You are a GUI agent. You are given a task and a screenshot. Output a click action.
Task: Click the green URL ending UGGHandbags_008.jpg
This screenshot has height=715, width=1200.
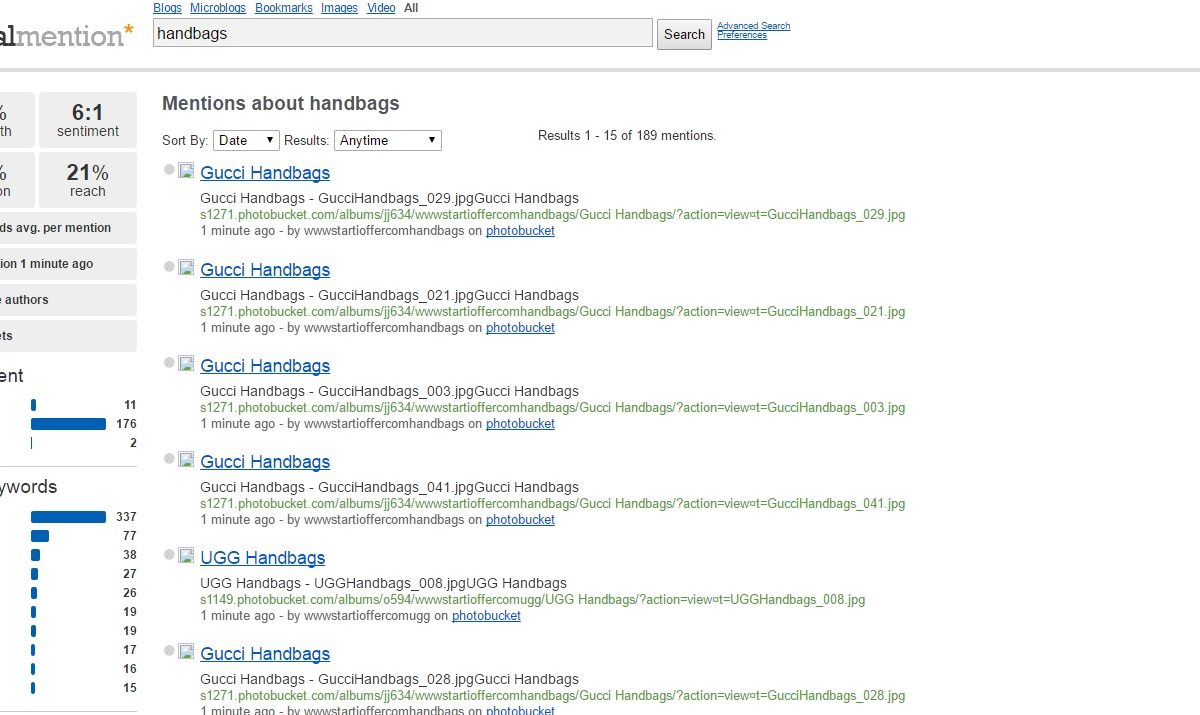tap(533, 600)
